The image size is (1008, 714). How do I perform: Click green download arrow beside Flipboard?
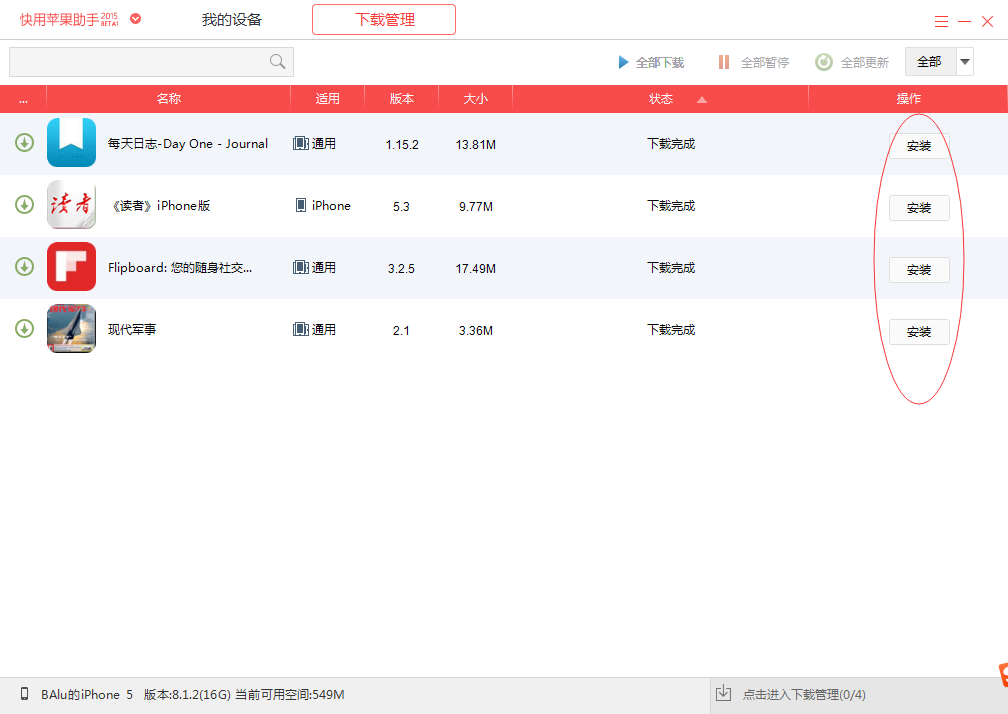(24, 267)
